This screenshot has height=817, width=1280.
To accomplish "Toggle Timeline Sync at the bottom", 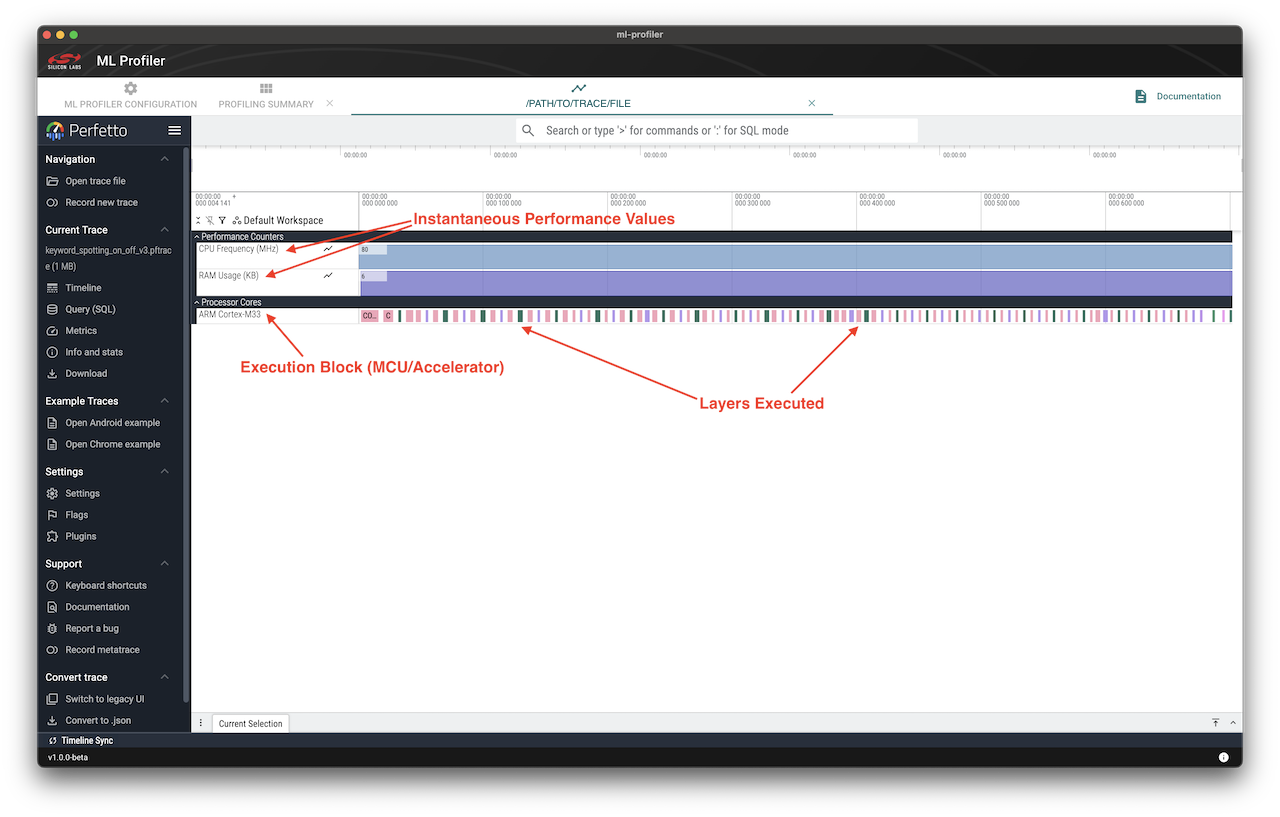I will coord(84,740).
